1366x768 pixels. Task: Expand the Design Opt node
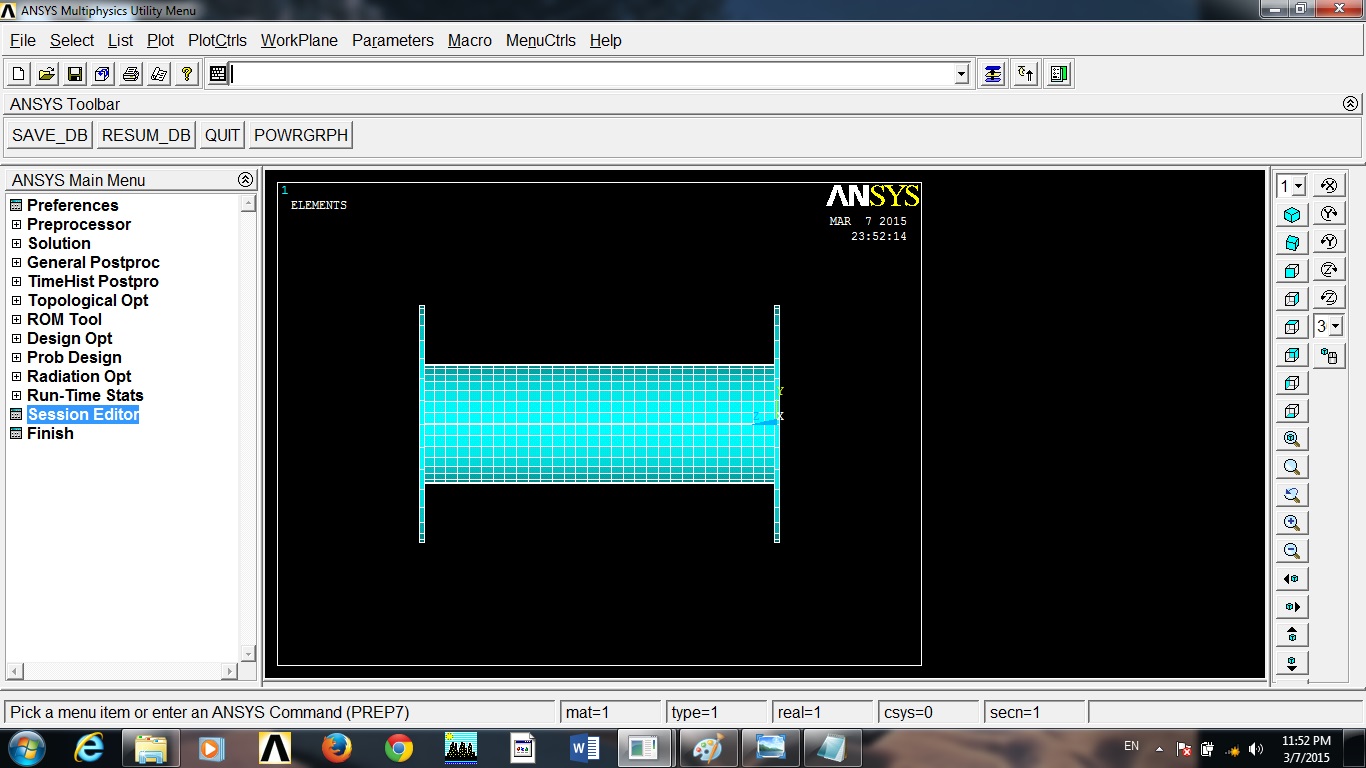pyautogui.click(x=17, y=339)
